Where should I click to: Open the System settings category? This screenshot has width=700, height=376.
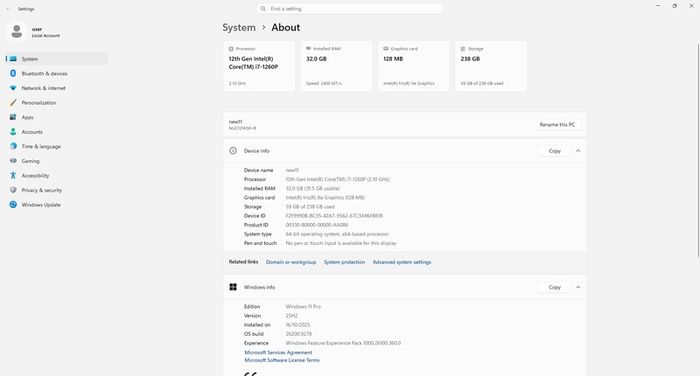pos(57,59)
